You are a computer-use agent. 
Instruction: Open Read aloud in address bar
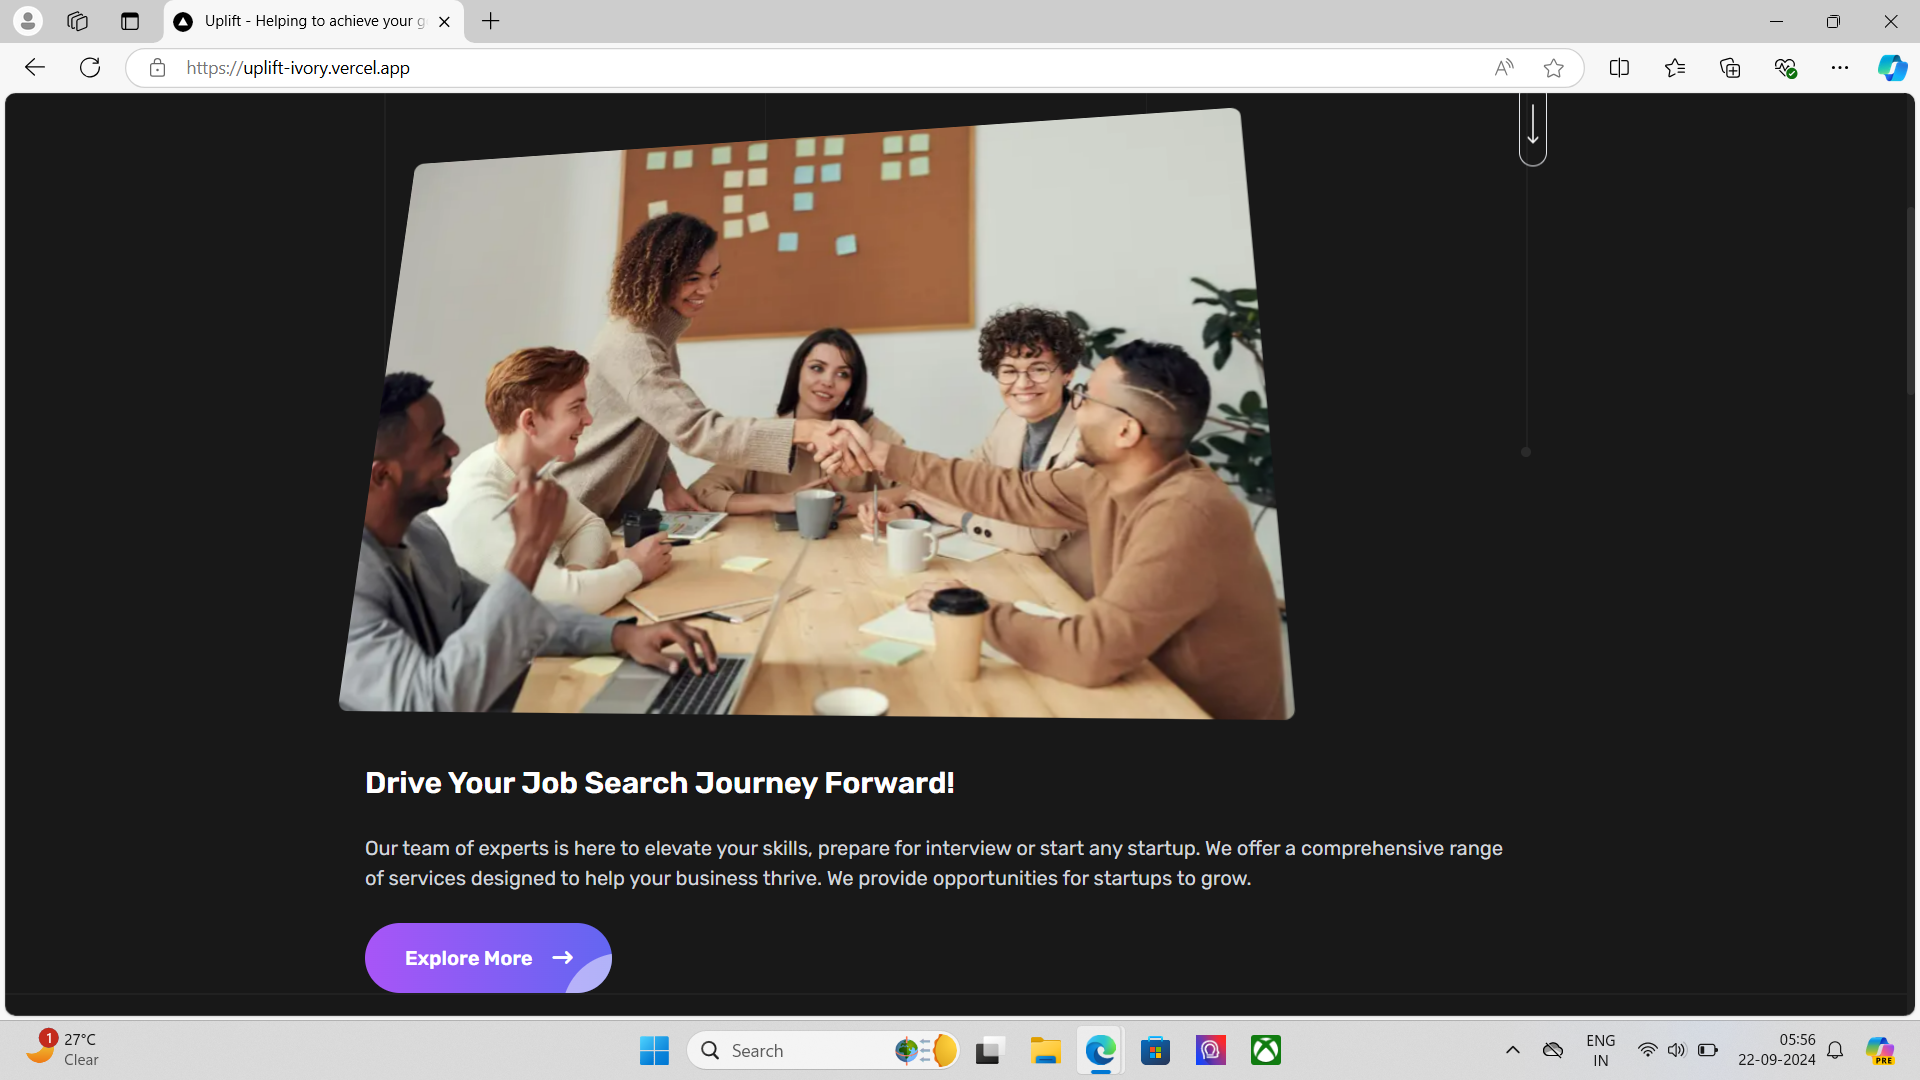(x=1503, y=67)
